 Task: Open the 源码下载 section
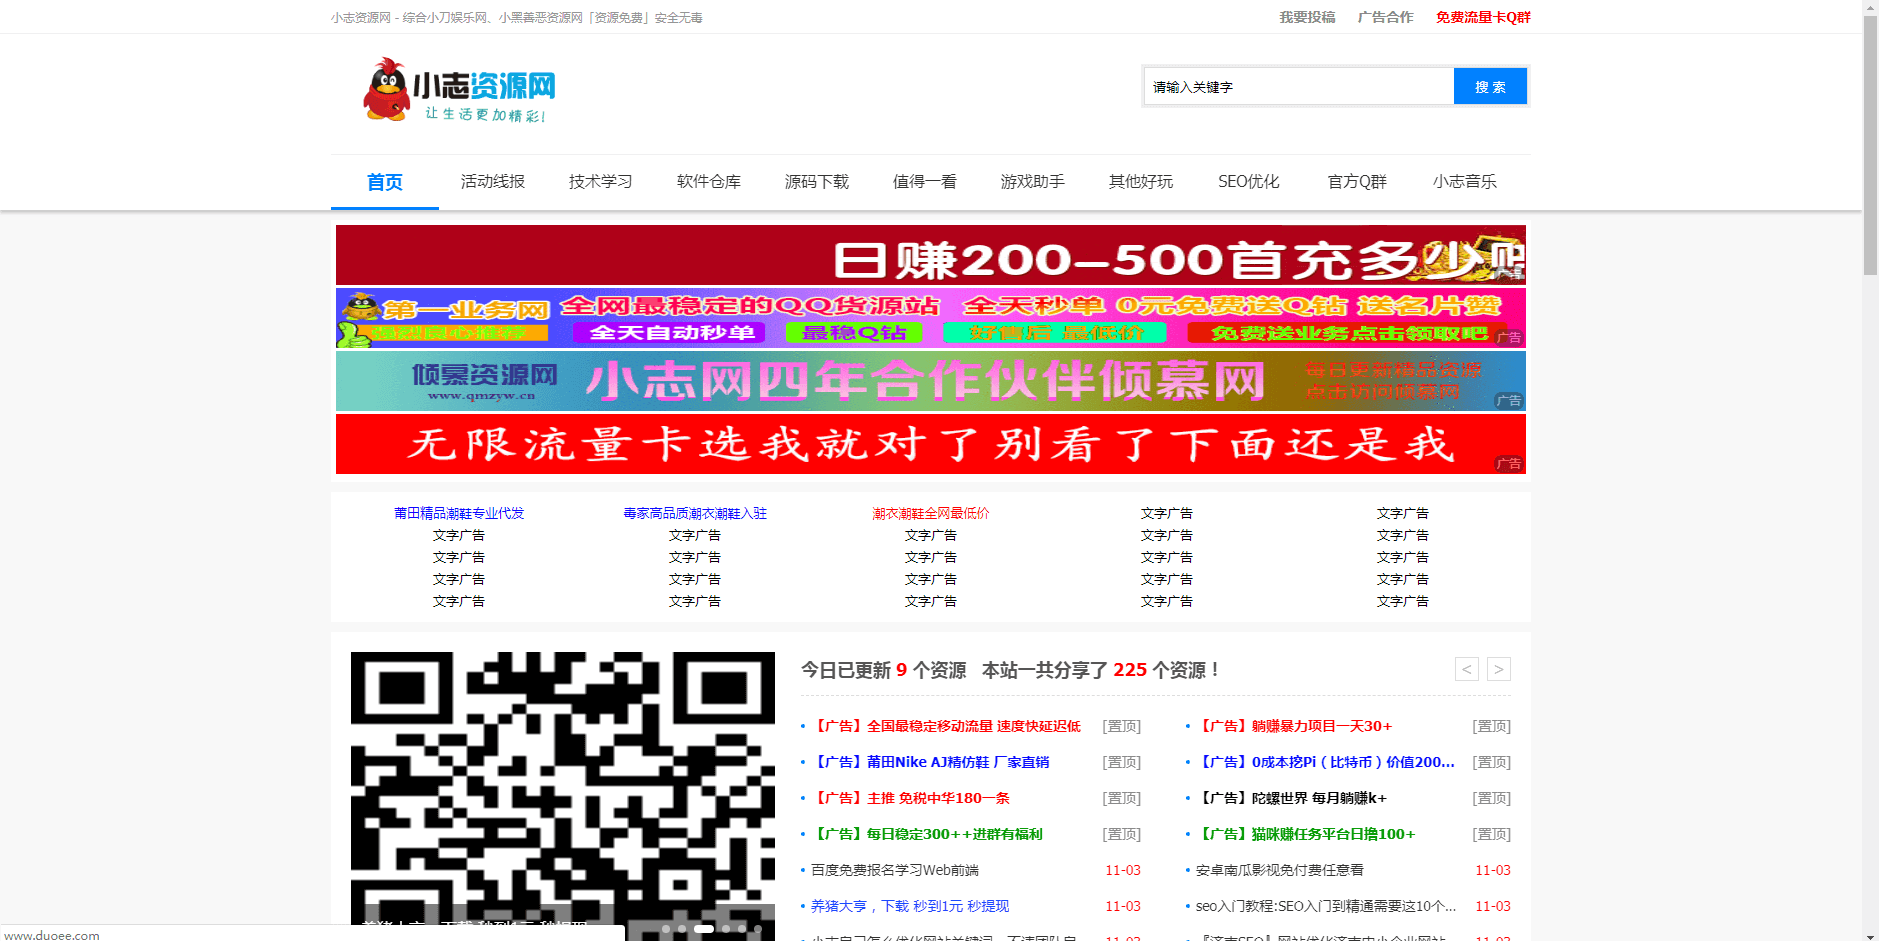click(816, 181)
